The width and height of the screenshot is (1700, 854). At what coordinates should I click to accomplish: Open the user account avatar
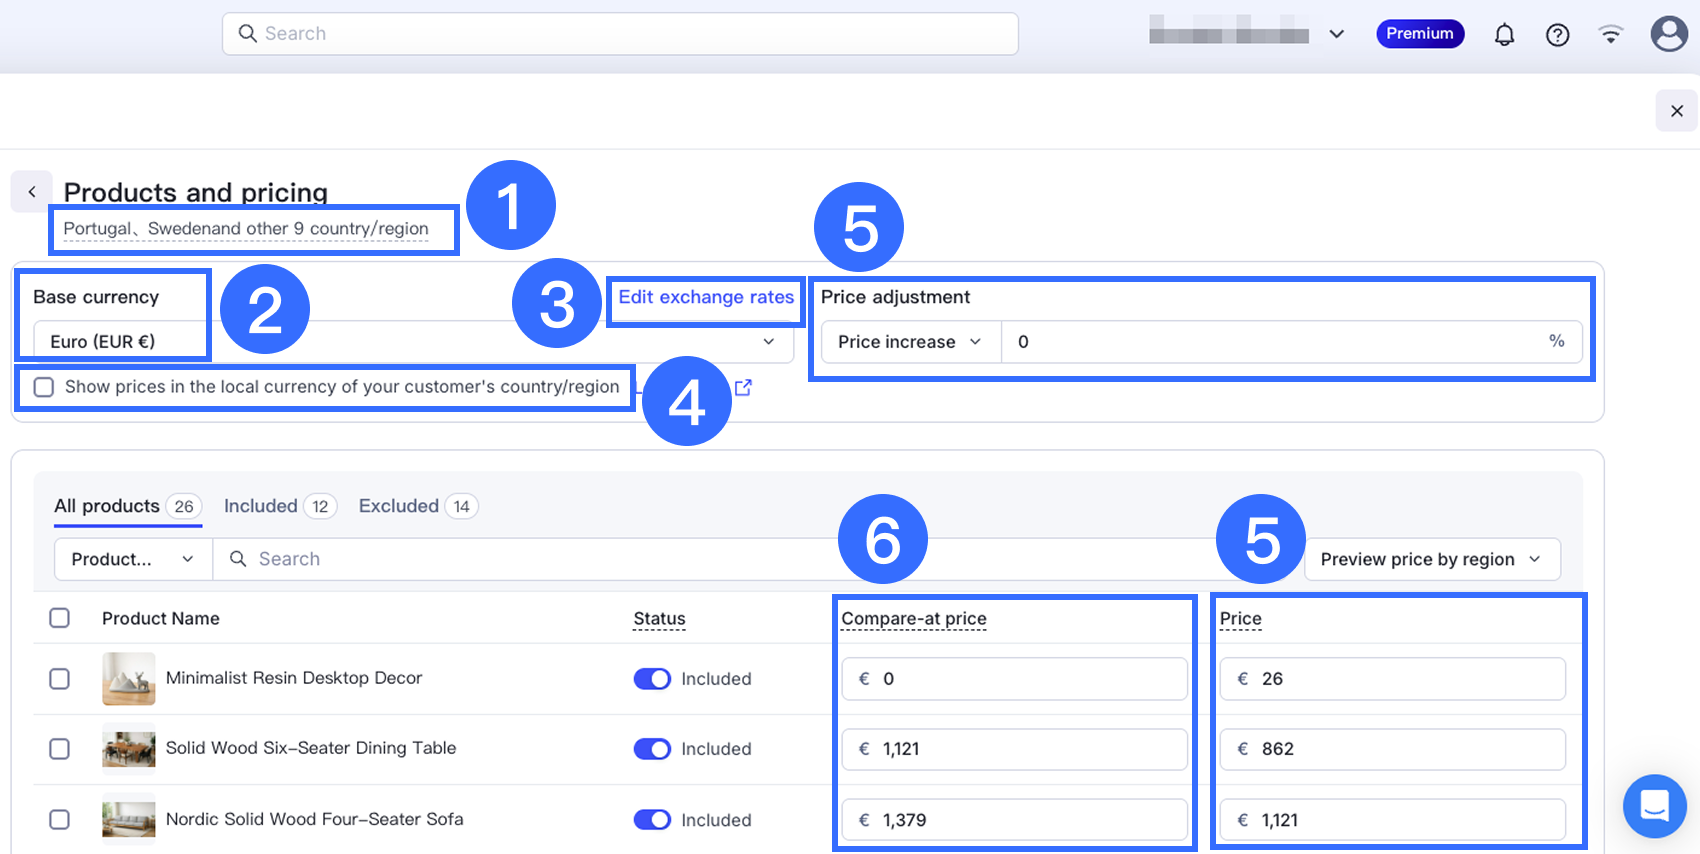(1668, 34)
